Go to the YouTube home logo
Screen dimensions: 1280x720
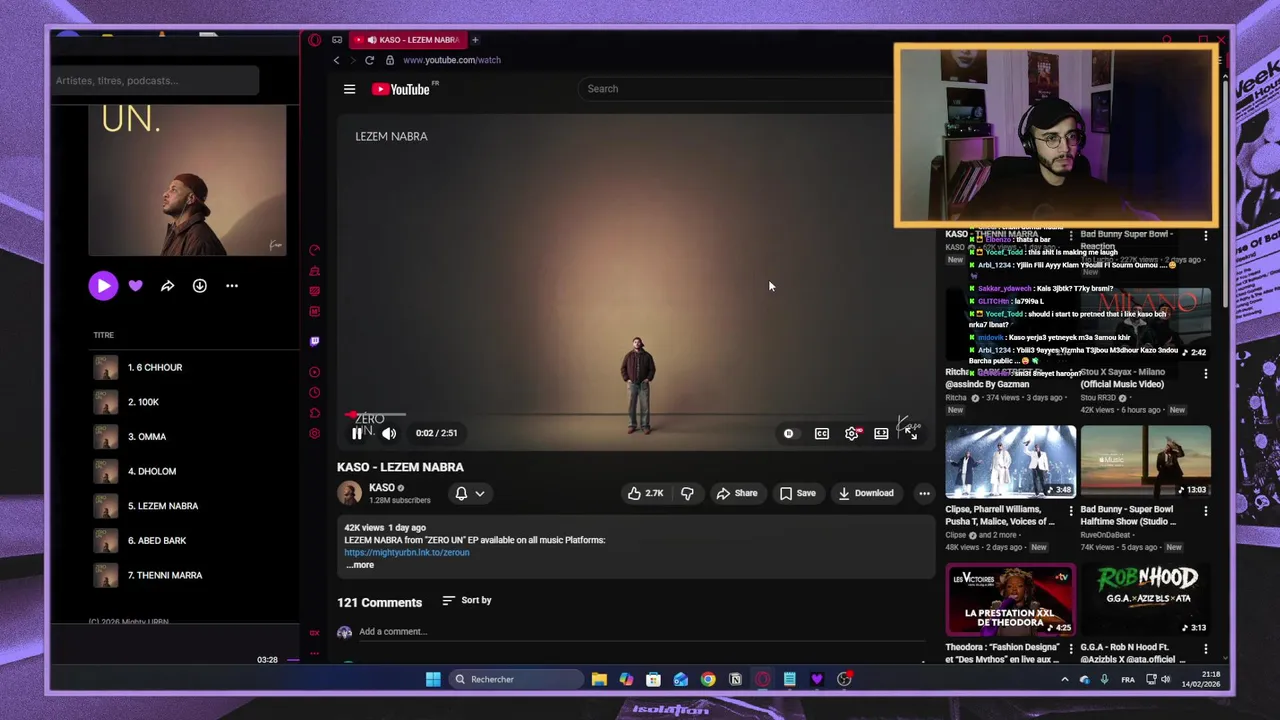[x=403, y=89]
